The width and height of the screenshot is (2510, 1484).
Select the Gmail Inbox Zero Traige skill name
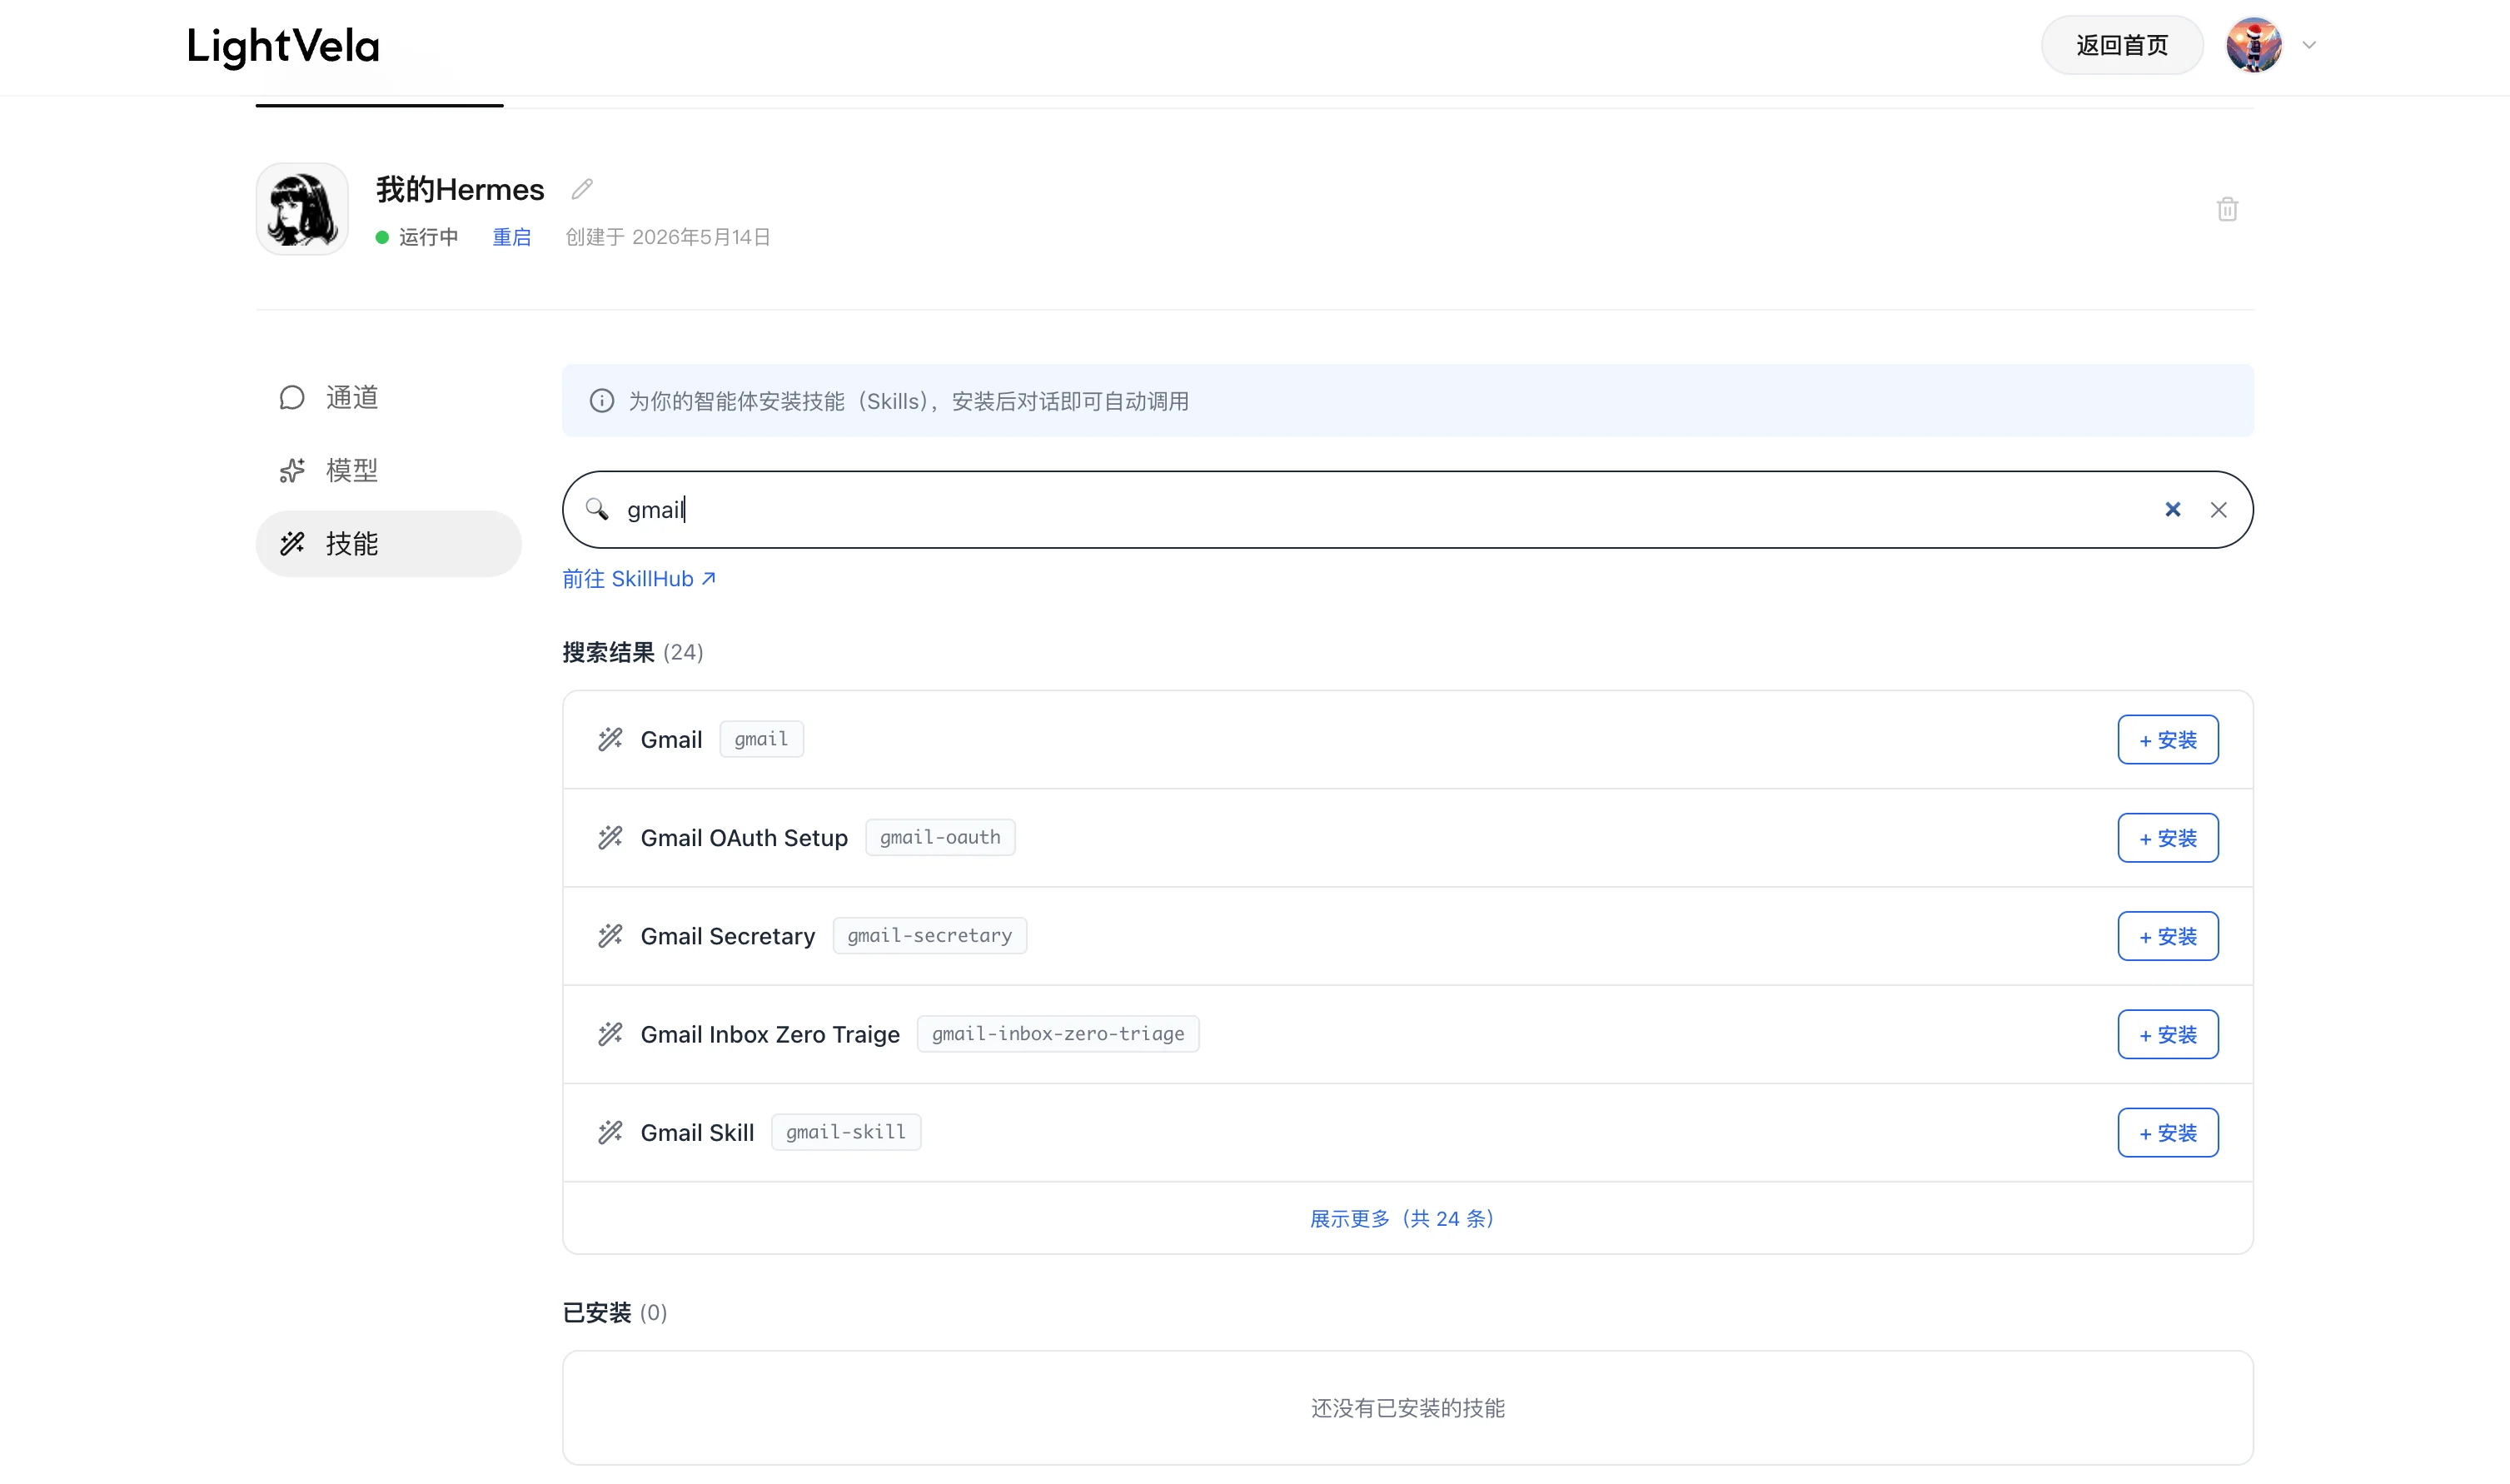pos(770,1034)
